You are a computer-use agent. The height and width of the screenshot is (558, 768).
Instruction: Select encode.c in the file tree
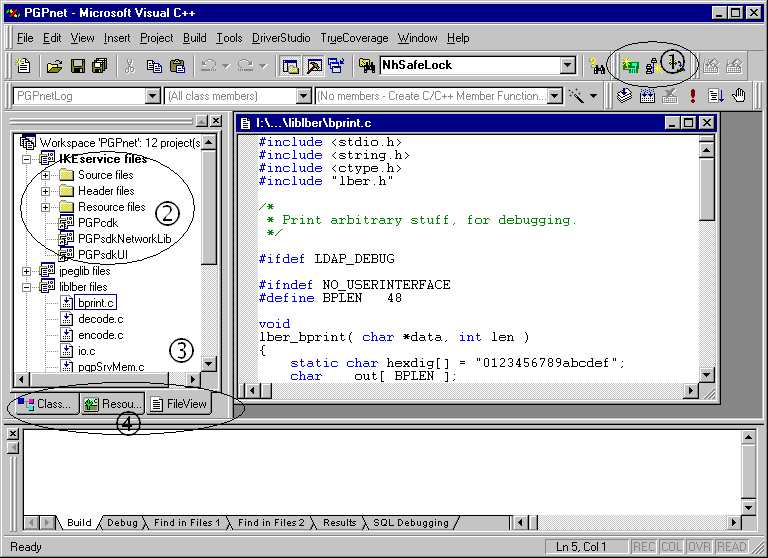pyautogui.click(x=100, y=335)
